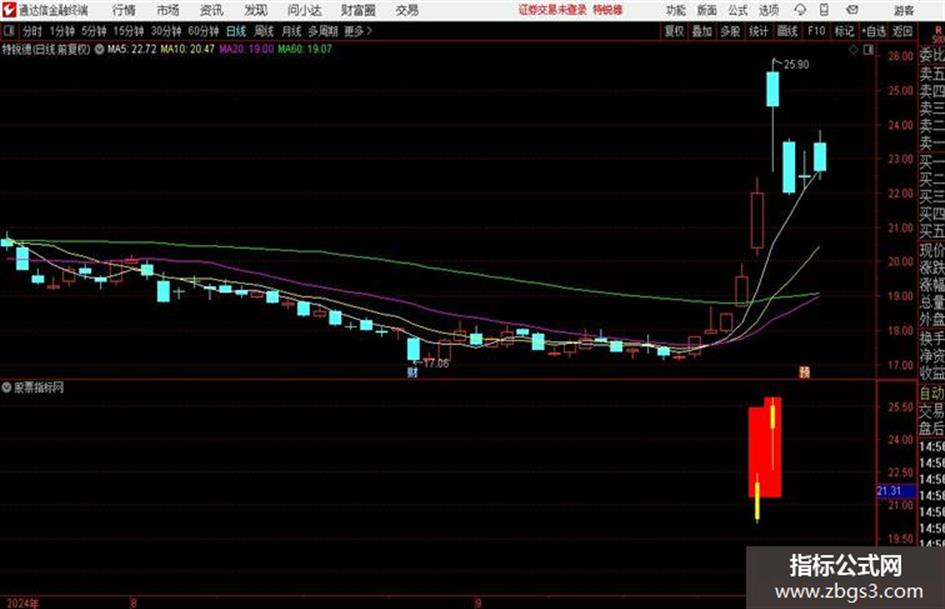The height and width of the screenshot is (609, 945).
Task: Click the mobile phone icon
Action: 824,10
